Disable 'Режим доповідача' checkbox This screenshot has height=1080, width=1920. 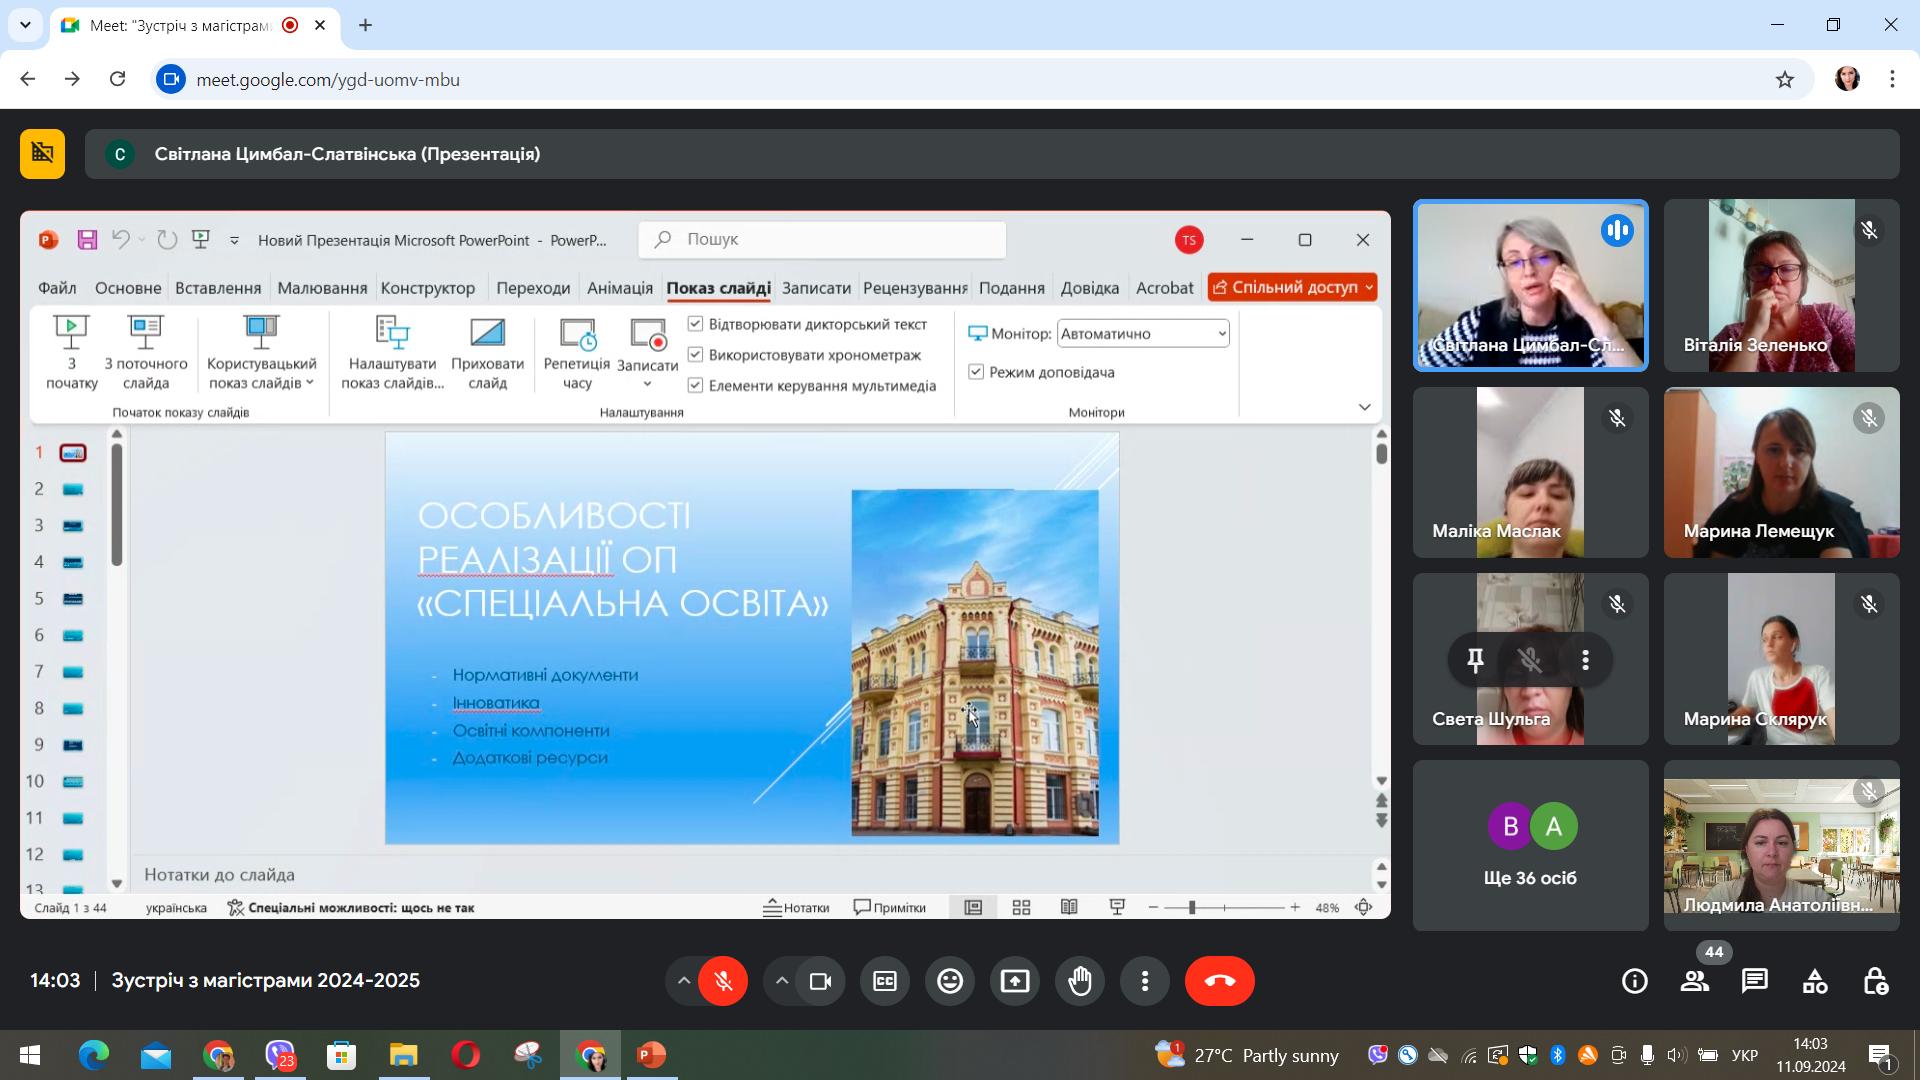click(976, 372)
